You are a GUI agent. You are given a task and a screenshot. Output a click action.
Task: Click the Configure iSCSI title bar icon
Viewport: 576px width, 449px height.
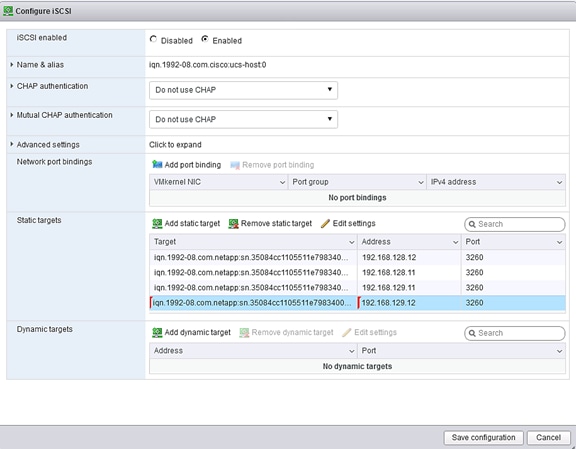point(8,11)
